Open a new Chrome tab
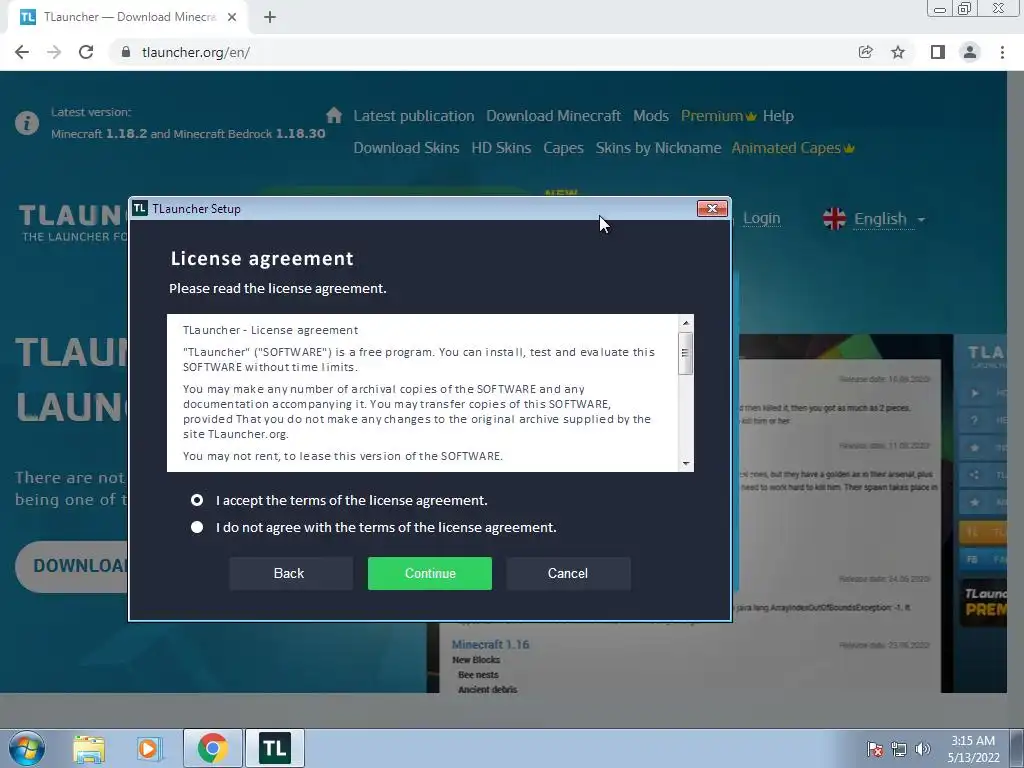Screen dimensions: 1024x768 (270, 18)
